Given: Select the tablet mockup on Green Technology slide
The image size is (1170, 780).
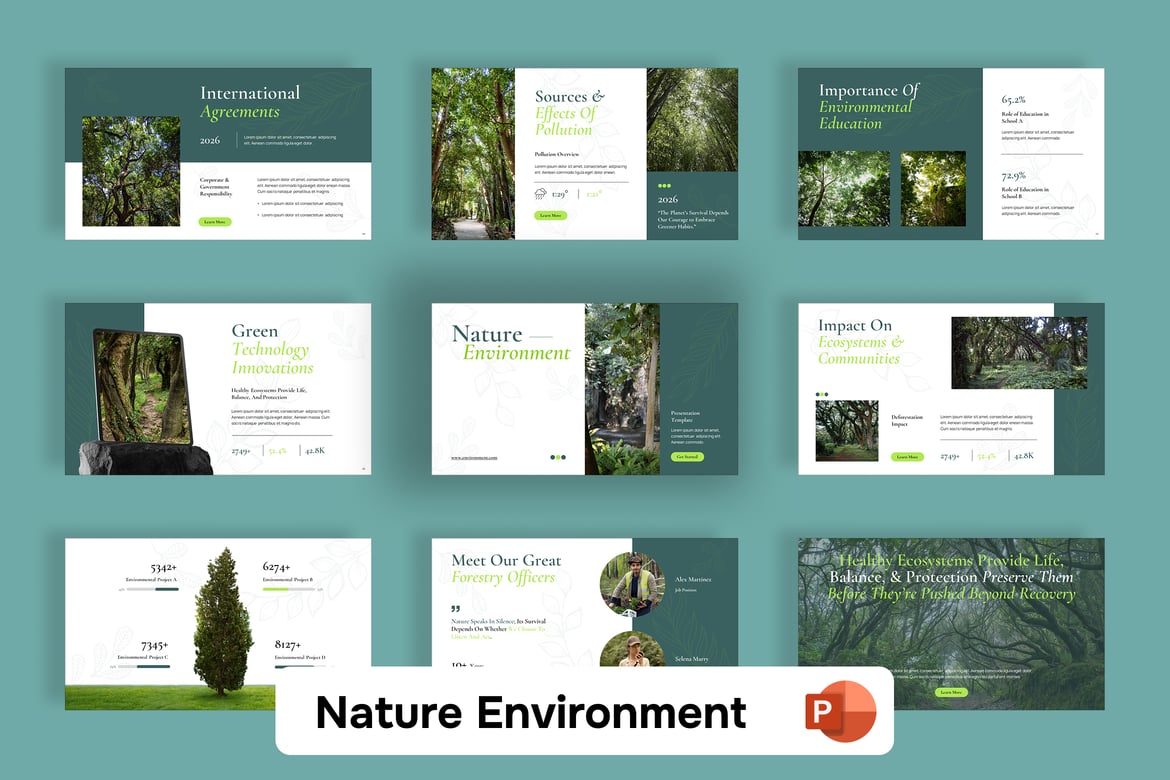Looking at the screenshot, I should (x=142, y=387).
